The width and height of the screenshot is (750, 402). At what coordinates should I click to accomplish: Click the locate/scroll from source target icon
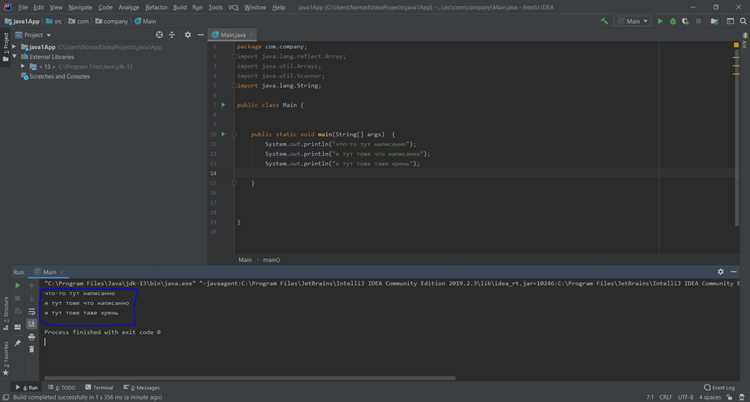point(159,35)
